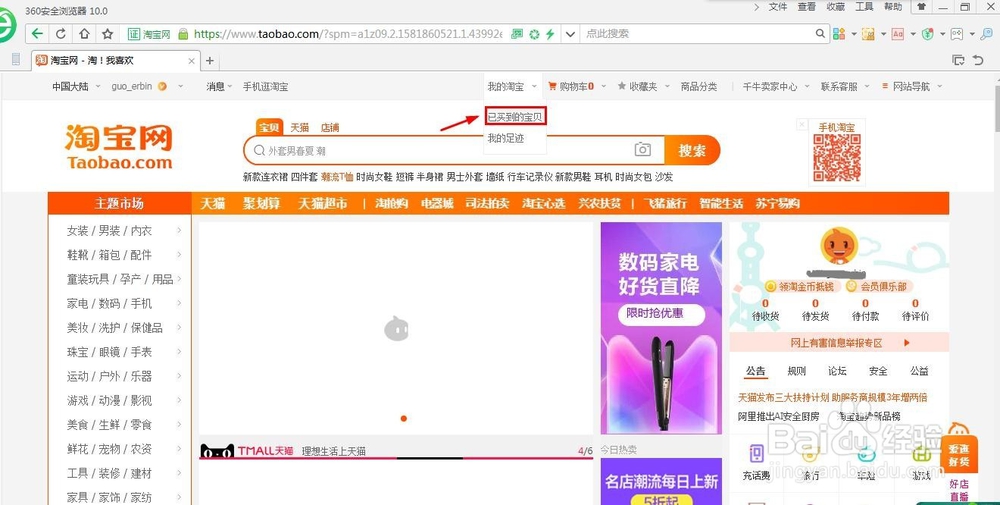Click the Tmall cat logo in the banner strip
This screenshot has width=1000, height=505.
click(217, 451)
